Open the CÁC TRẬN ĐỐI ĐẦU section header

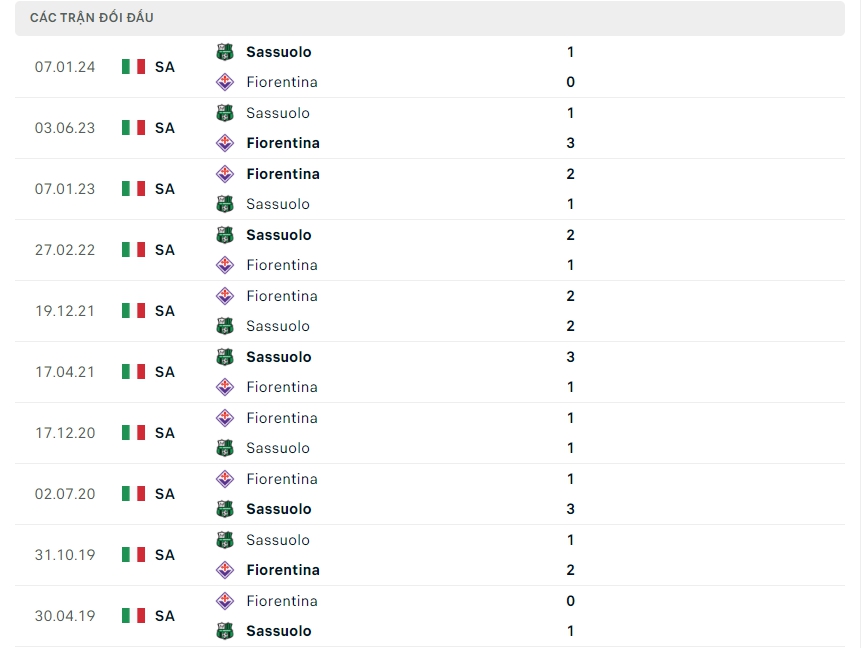pyautogui.click(x=92, y=18)
